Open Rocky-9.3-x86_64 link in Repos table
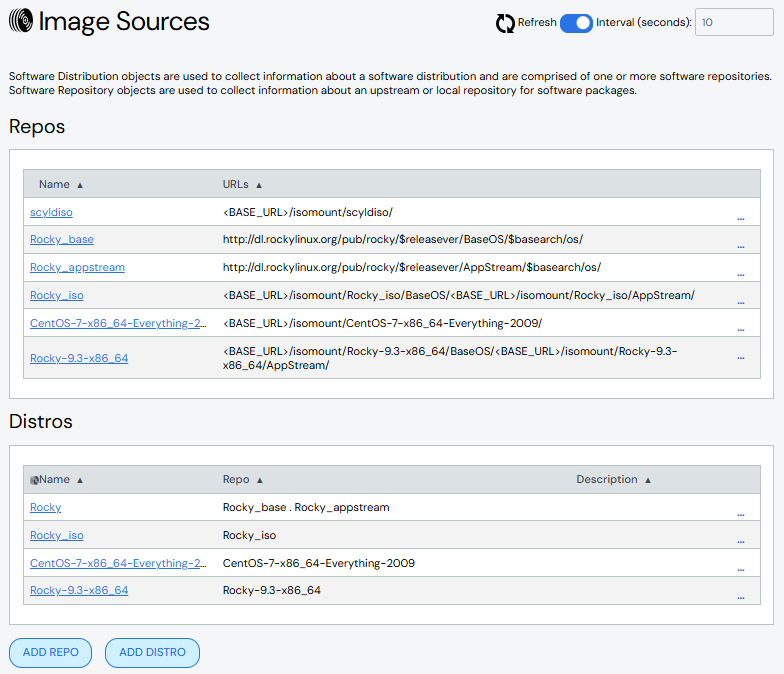This screenshot has height=674, width=784. (79, 358)
